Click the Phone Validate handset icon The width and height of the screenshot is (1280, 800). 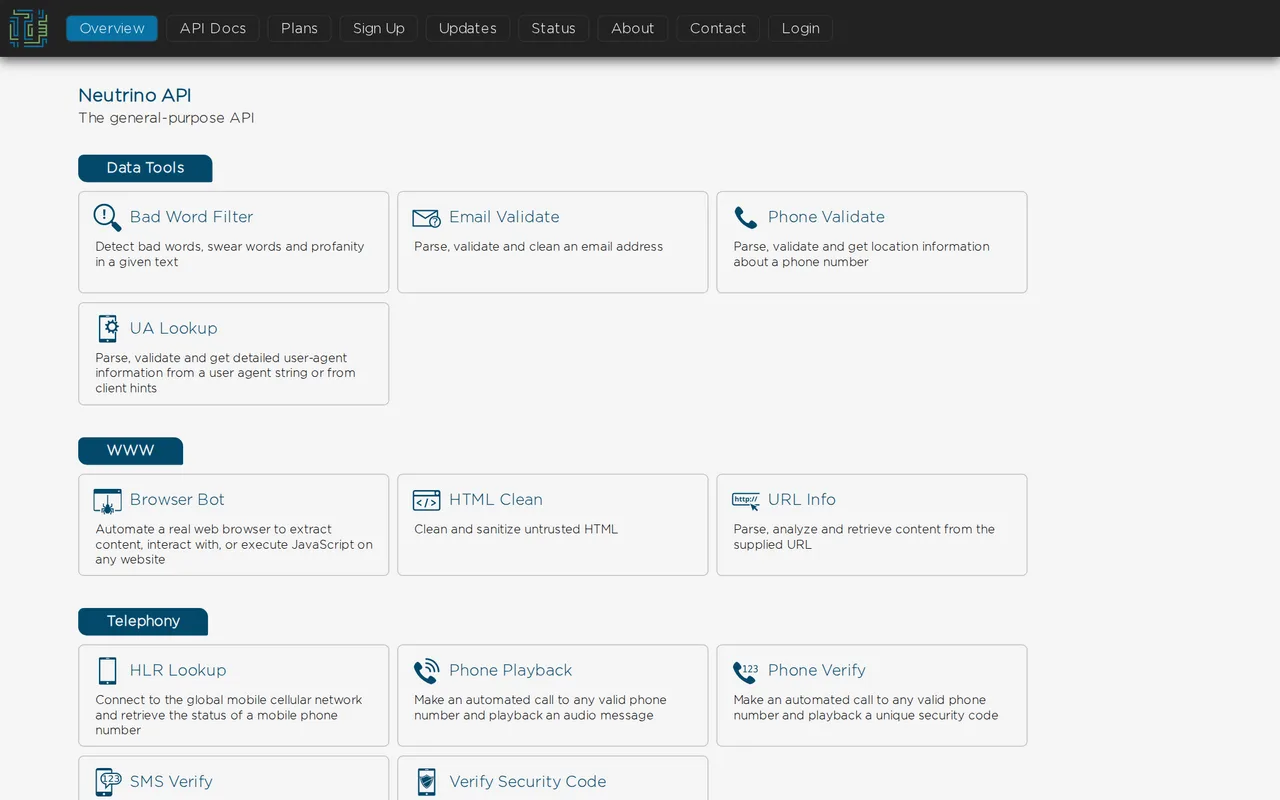pyautogui.click(x=745, y=218)
